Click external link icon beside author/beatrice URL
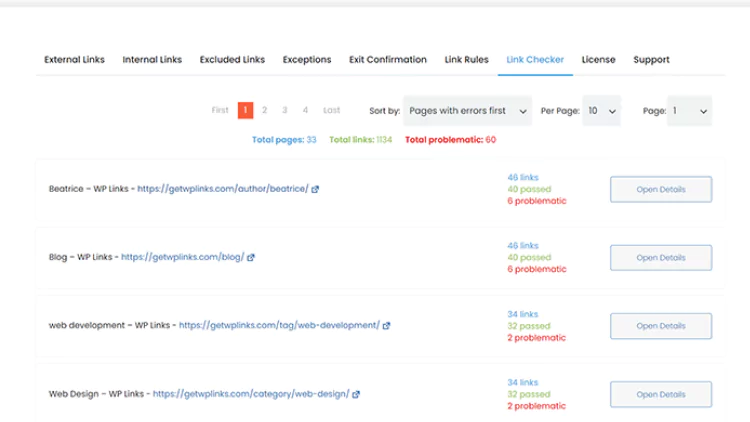Screen dimensions: 750x422 [315, 189]
